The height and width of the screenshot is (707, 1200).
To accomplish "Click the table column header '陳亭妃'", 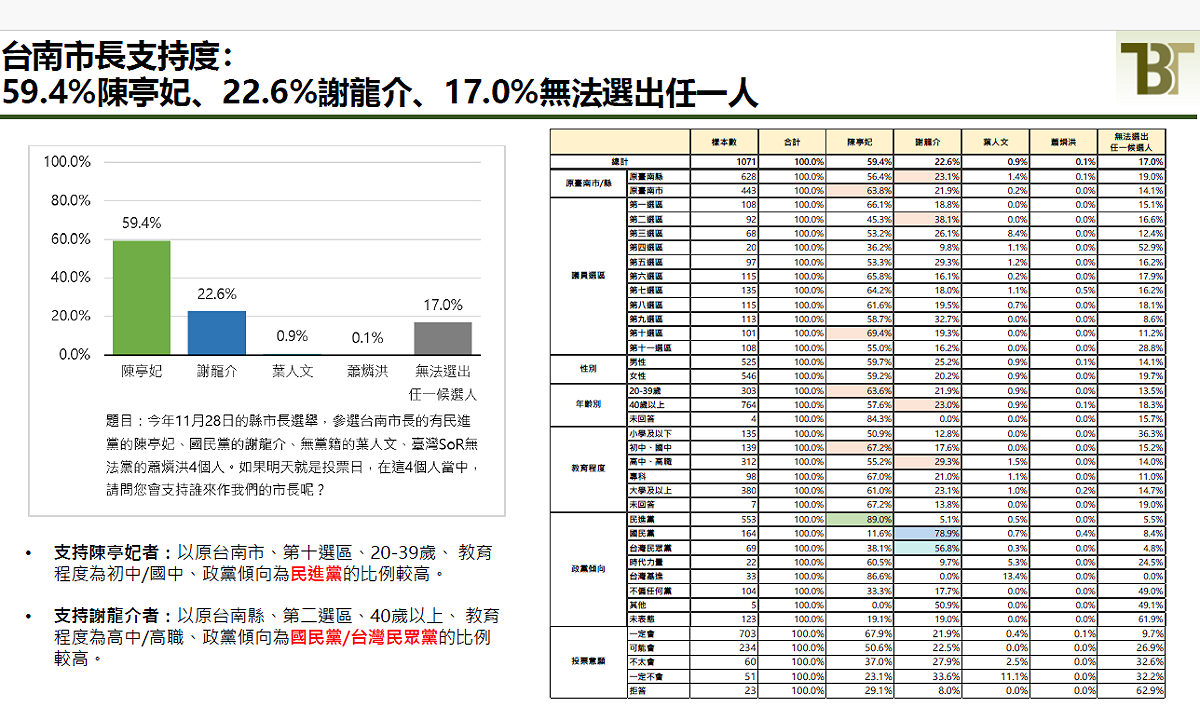I will [860, 142].
